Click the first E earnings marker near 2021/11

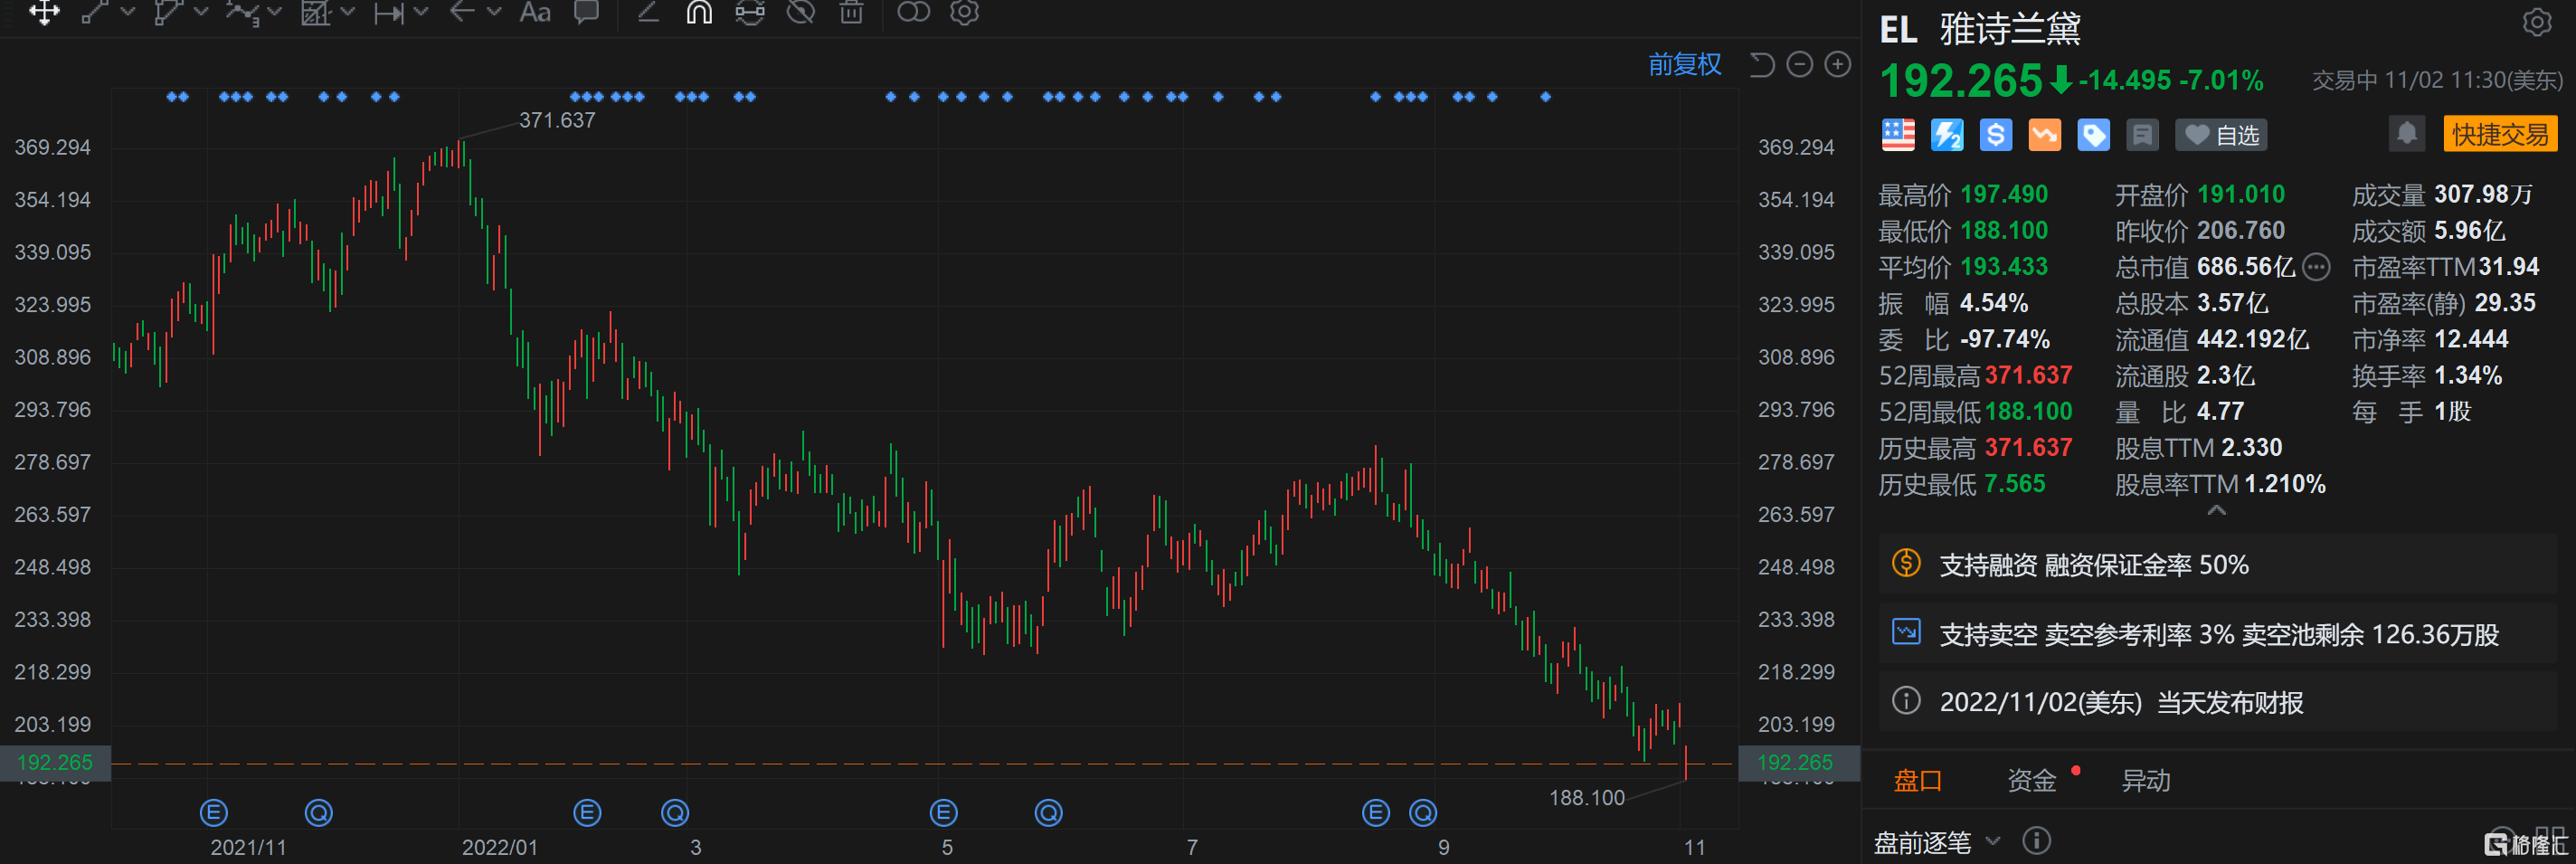coord(214,813)
